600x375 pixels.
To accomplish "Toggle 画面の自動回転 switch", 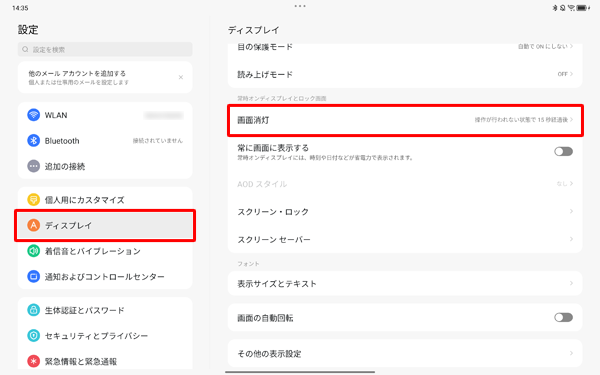I will tap(563, 317).
